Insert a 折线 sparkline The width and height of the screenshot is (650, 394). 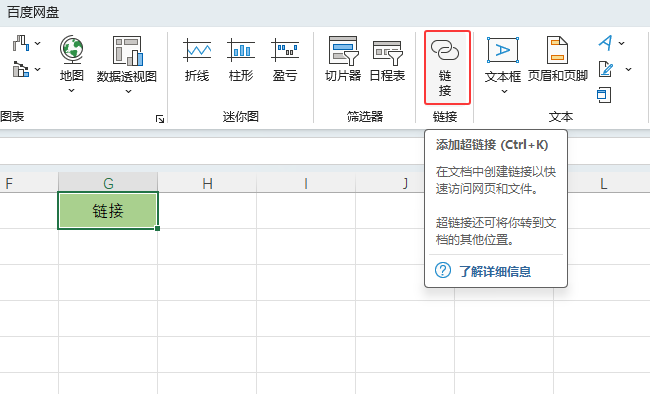pos(197,60)
